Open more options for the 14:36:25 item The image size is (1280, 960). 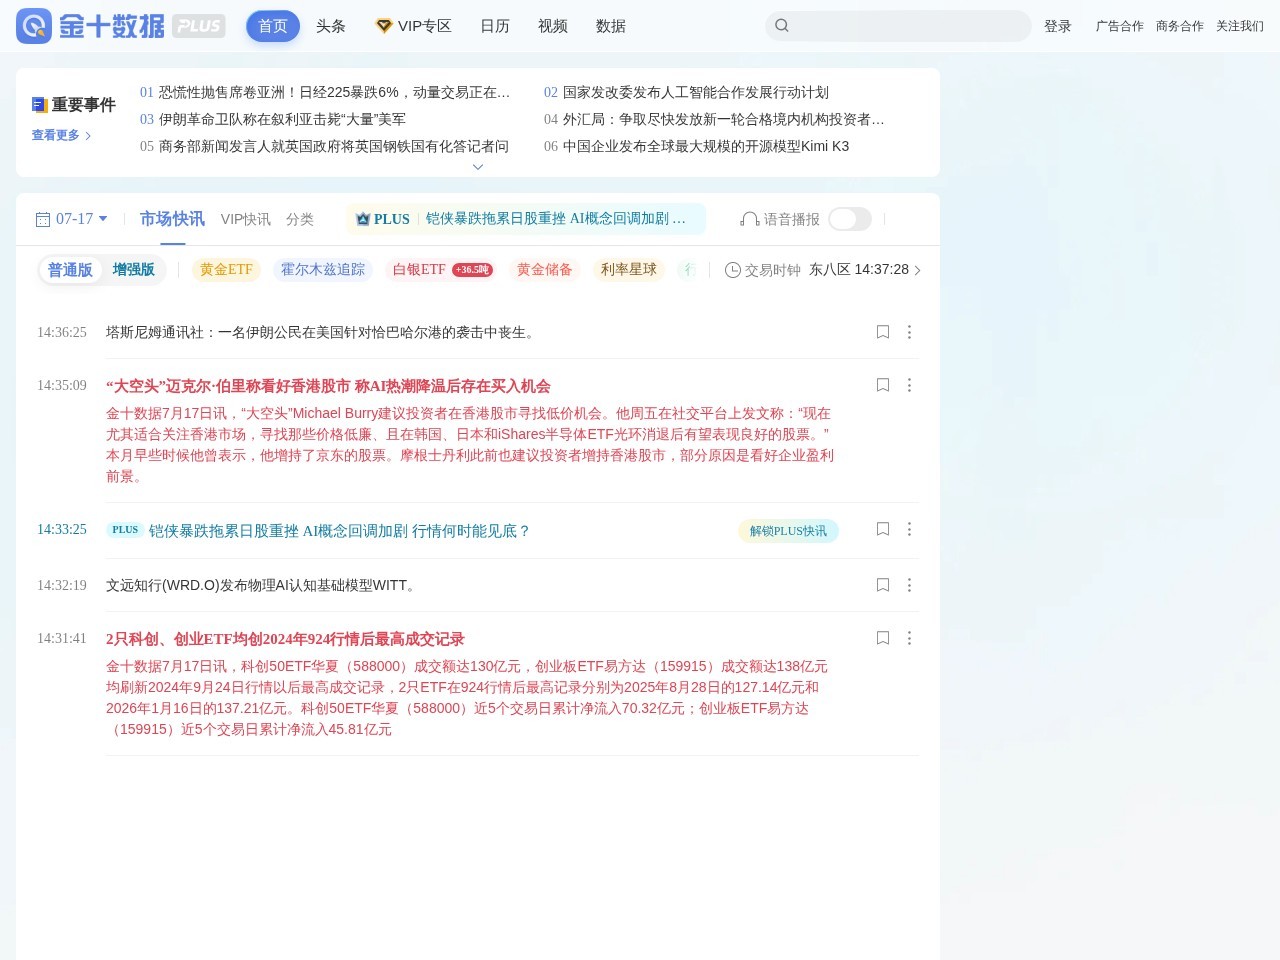point(909,332)
